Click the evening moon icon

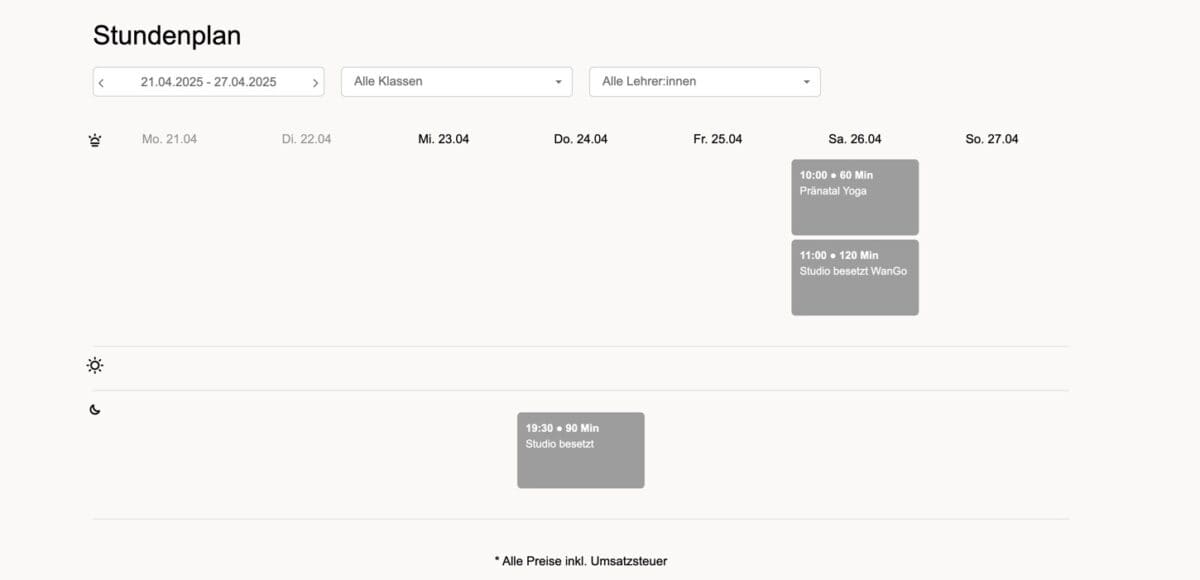(95, 410)
